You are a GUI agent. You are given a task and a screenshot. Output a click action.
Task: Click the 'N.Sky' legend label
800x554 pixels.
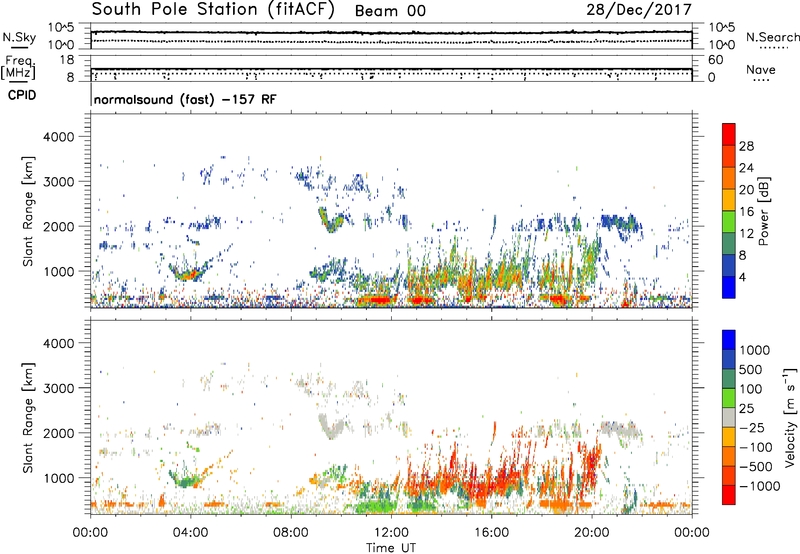point(19,37)
